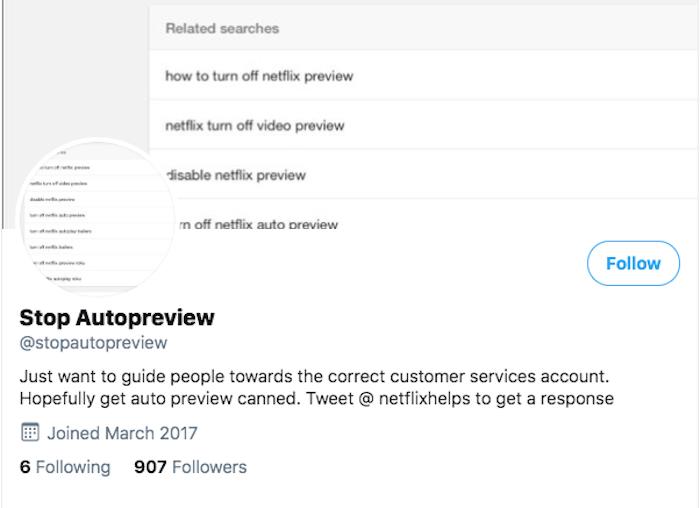Click the word Following
Viewport: 700px width, 508px height.
click(x=73, y=467)
